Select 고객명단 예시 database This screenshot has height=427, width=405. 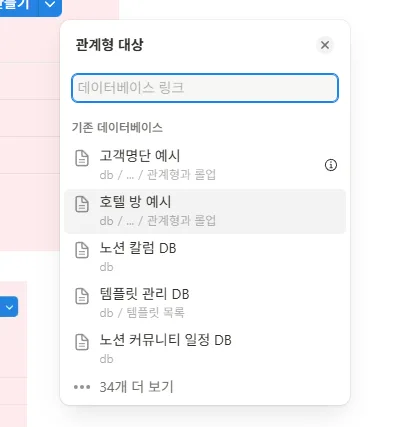coord(205,165)
